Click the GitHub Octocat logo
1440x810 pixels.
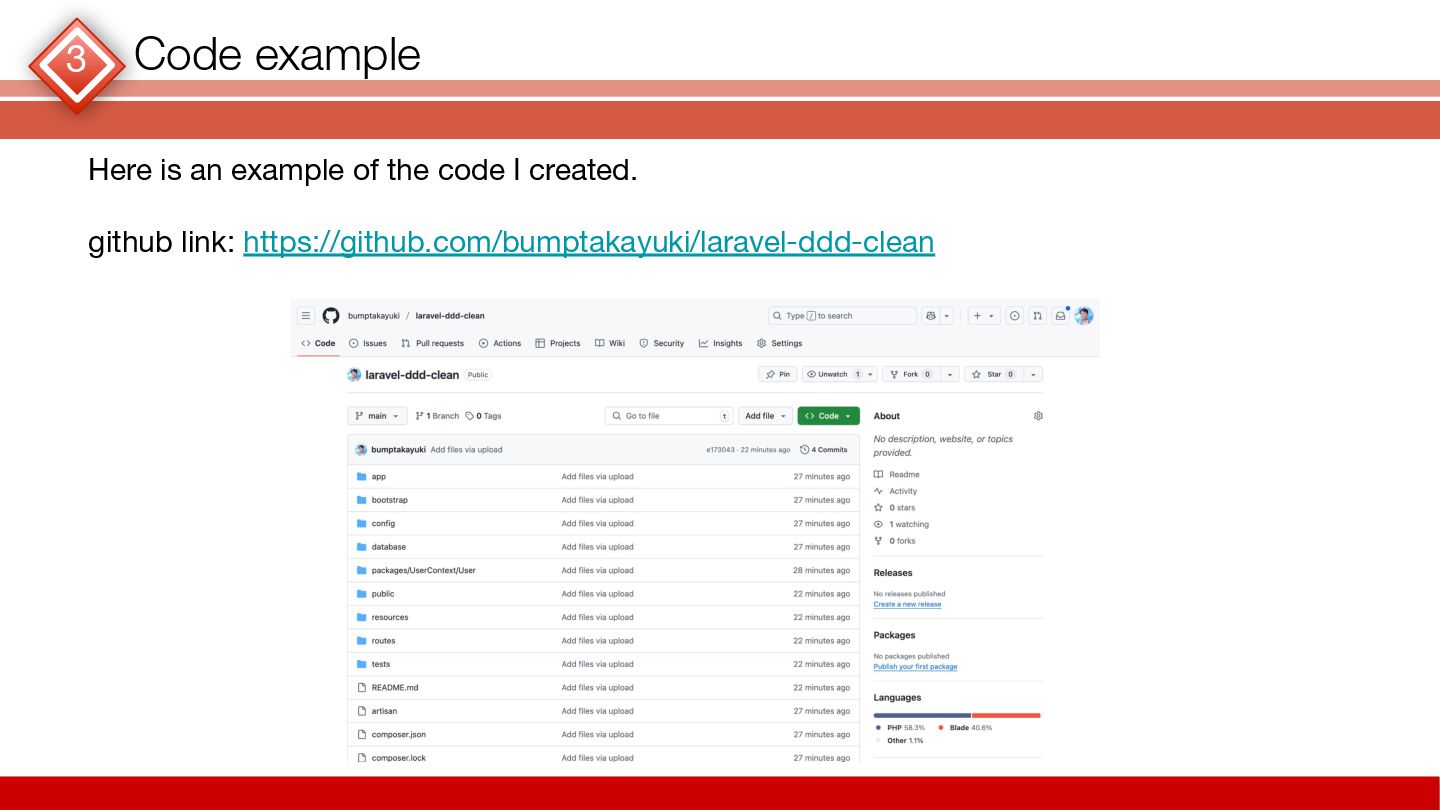331,316
